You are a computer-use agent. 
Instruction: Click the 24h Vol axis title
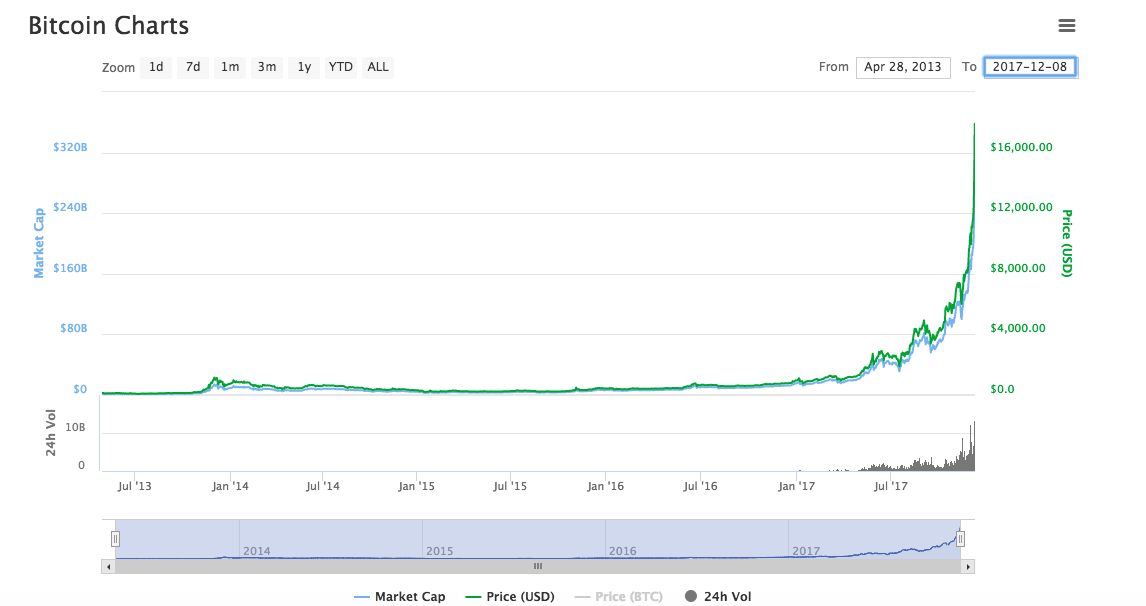[x=50, y=433]
